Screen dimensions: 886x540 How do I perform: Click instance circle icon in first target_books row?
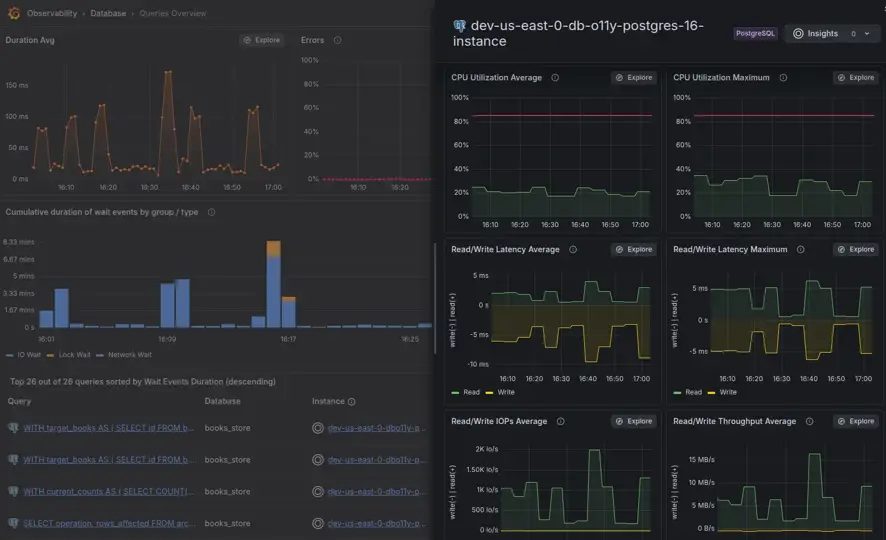pyautogui.click(x=318, y=428)
